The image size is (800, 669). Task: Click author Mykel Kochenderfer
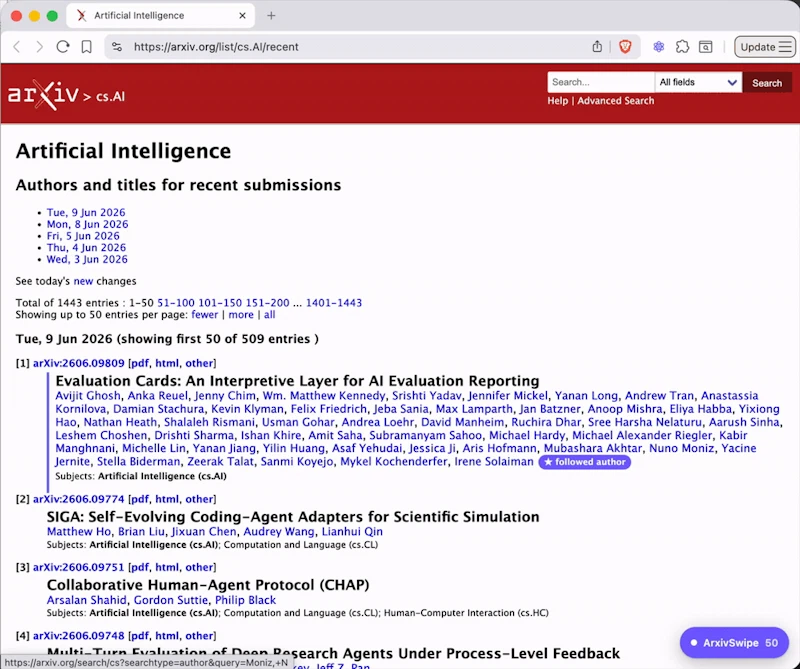[x=394, y=462]
